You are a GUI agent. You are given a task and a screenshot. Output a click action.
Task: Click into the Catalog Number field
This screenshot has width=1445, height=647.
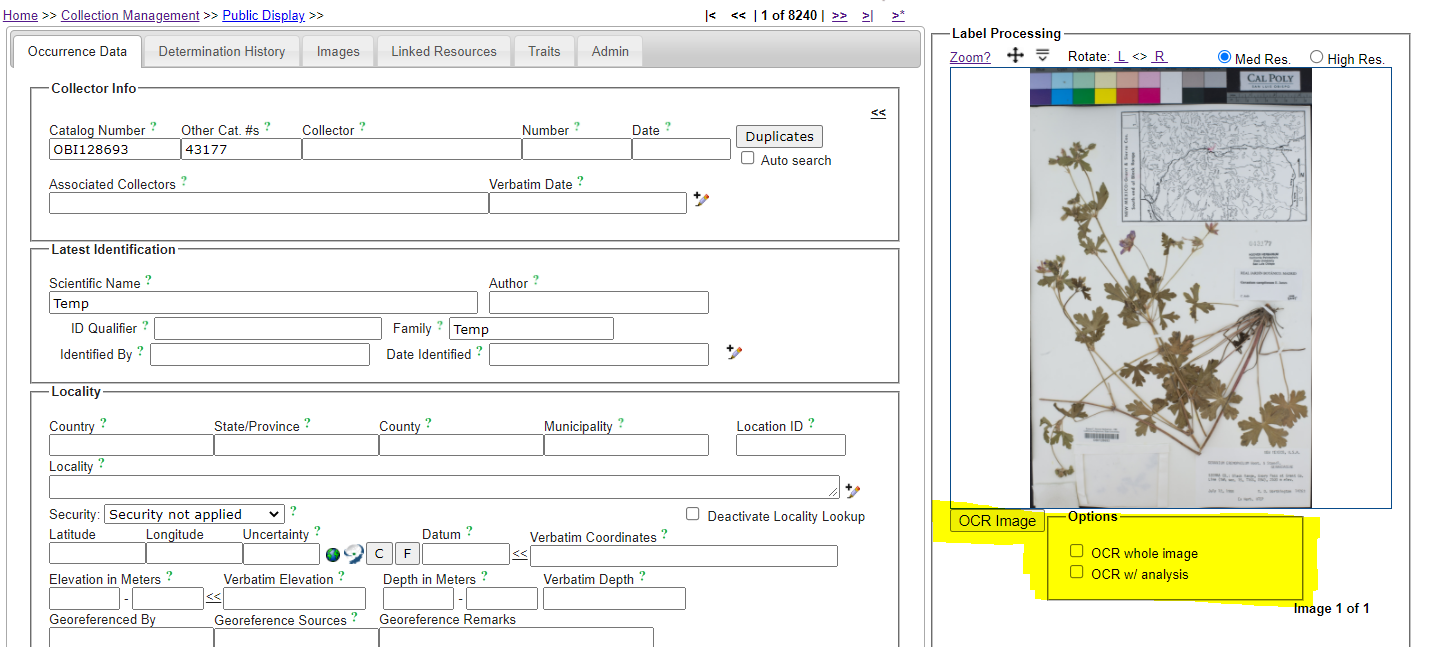(115, 149)
